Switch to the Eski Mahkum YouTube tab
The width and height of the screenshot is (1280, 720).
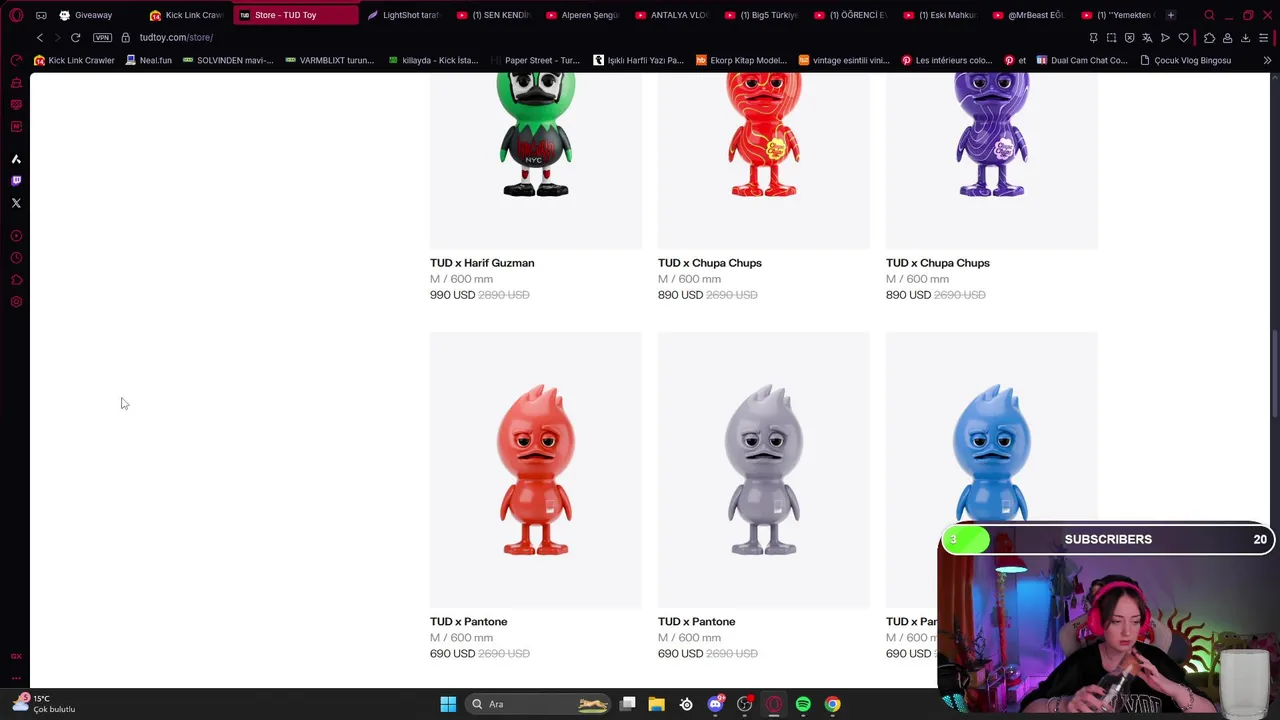point(940,15)
